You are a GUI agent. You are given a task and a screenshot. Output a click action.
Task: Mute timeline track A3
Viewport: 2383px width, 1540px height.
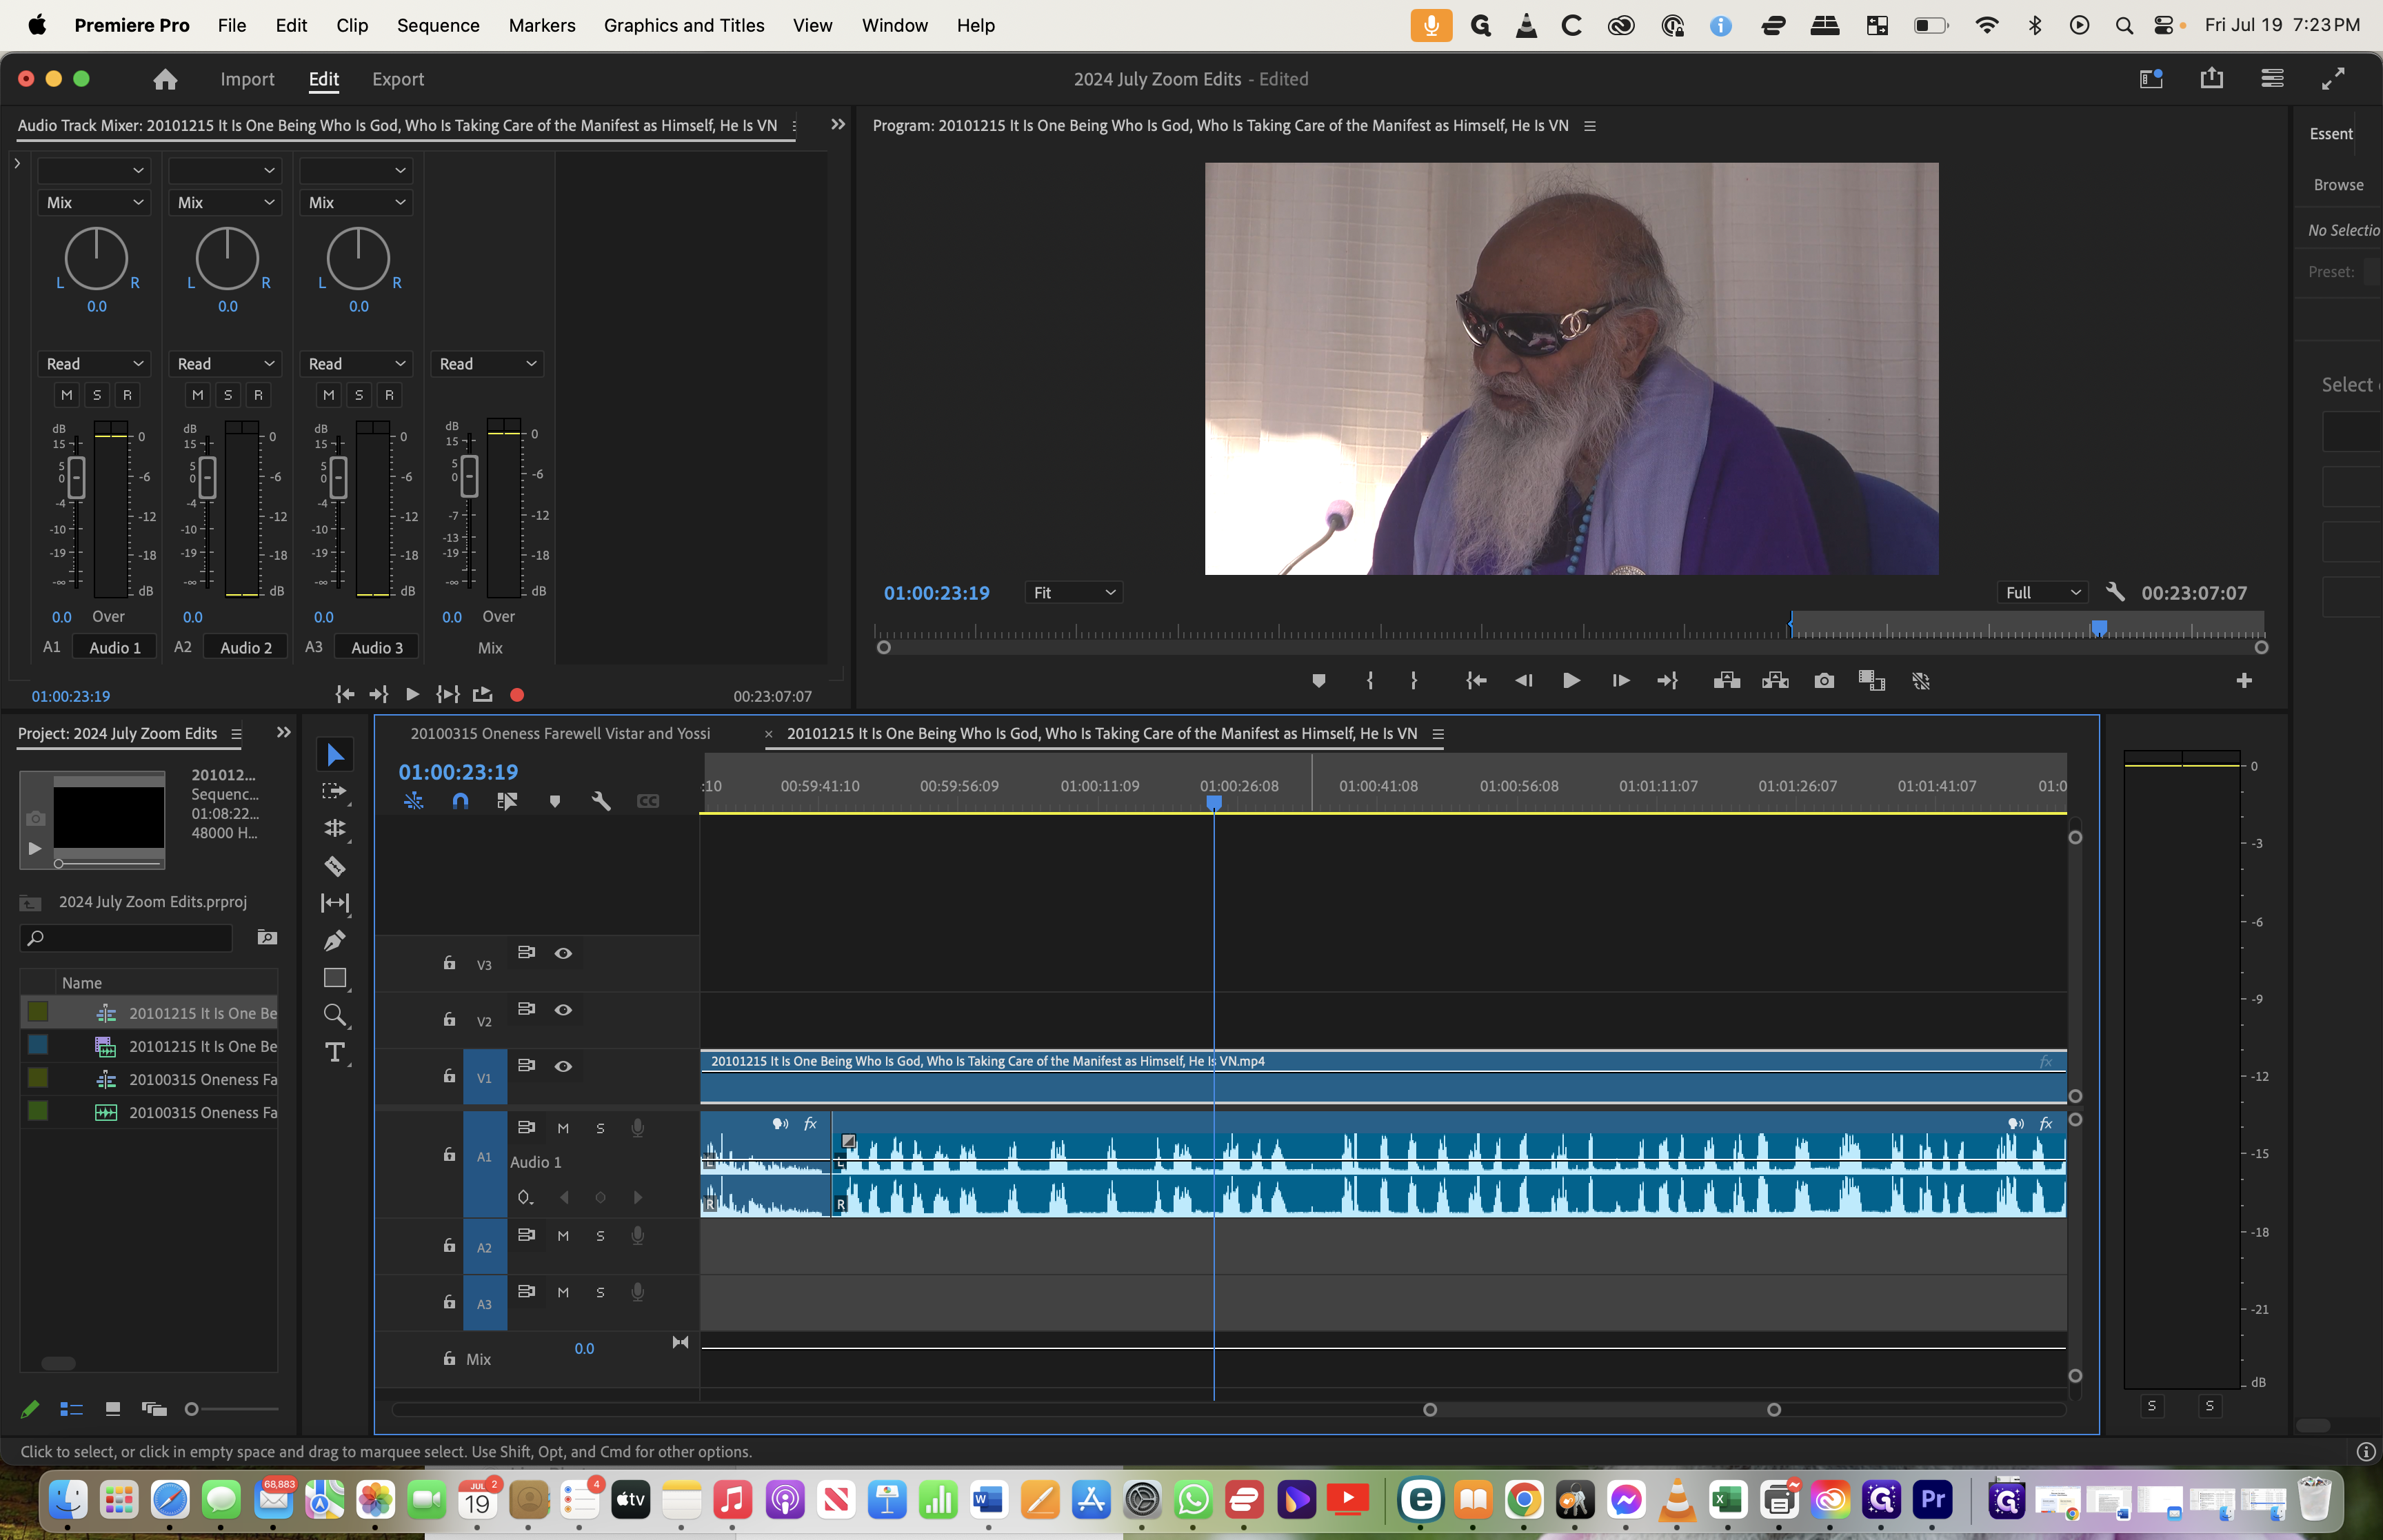[x=563, y=1292]
